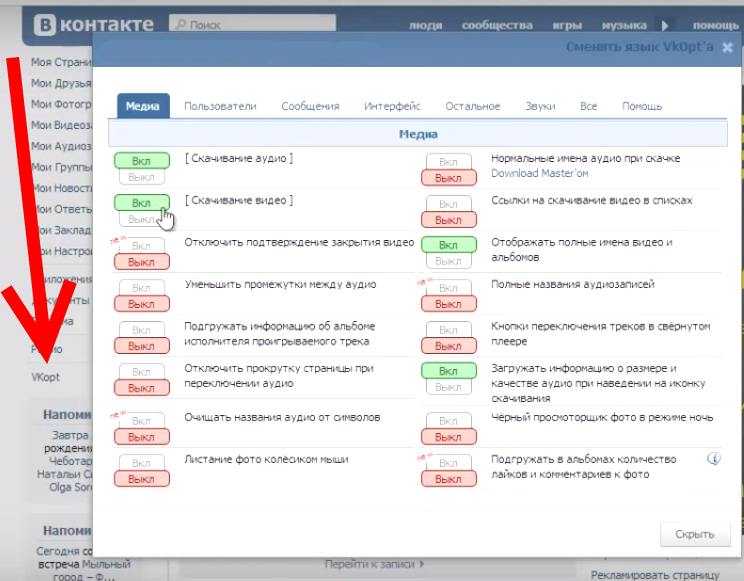Click the info icon near photo likes option

[x=714, y=459]
